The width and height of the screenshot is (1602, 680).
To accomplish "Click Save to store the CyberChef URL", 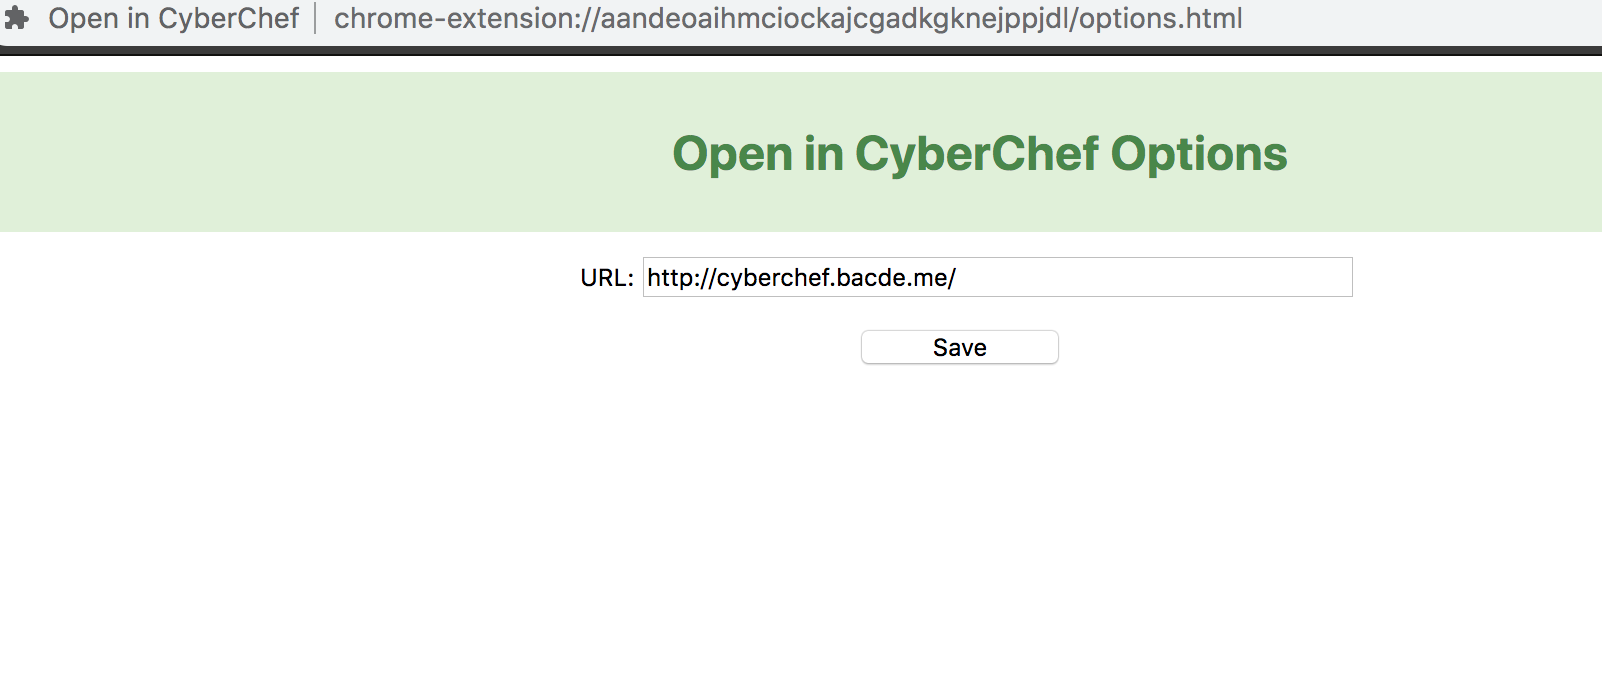I will click(x=958, y=347).
